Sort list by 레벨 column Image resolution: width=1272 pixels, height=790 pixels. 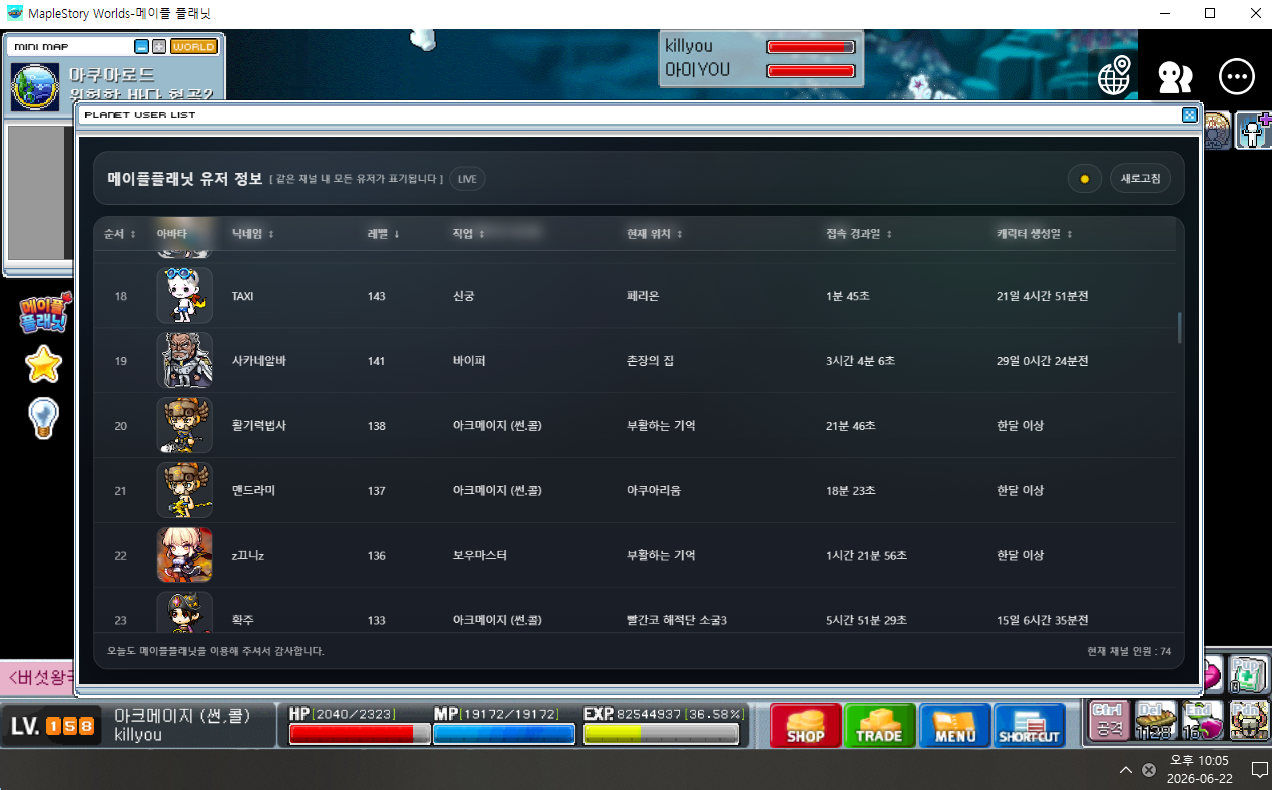tap(383, 234)
